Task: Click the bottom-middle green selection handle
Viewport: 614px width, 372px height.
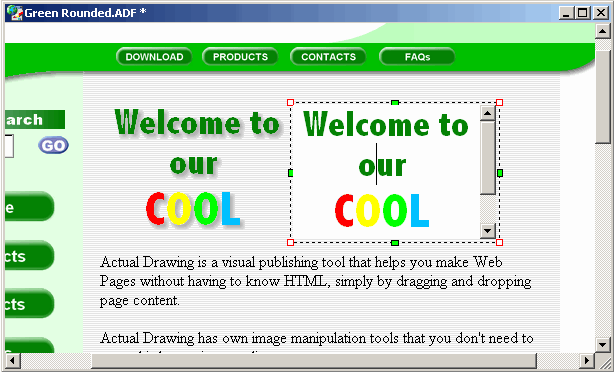Action: 395,243
